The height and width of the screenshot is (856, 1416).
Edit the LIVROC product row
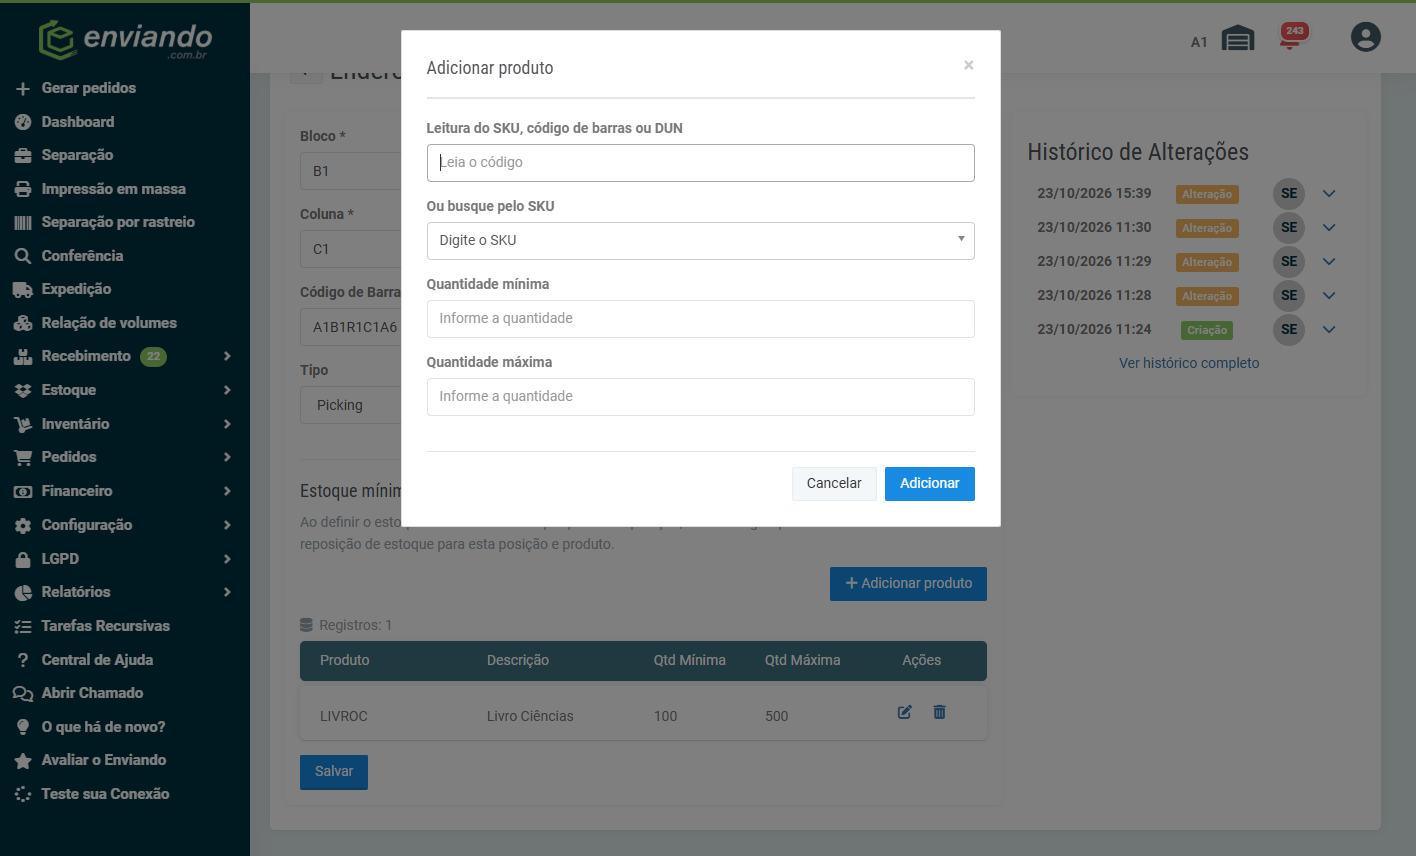[x=904, y=712]
